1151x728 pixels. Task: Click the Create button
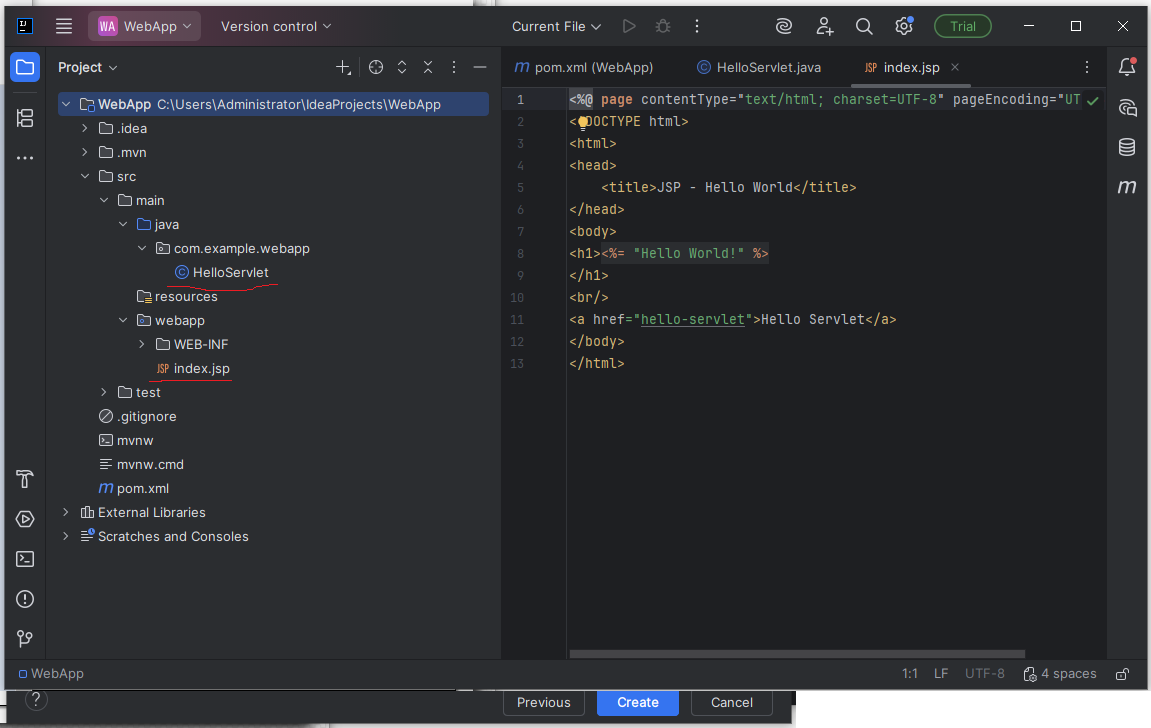pyautogui.click(x=637, y=703)
